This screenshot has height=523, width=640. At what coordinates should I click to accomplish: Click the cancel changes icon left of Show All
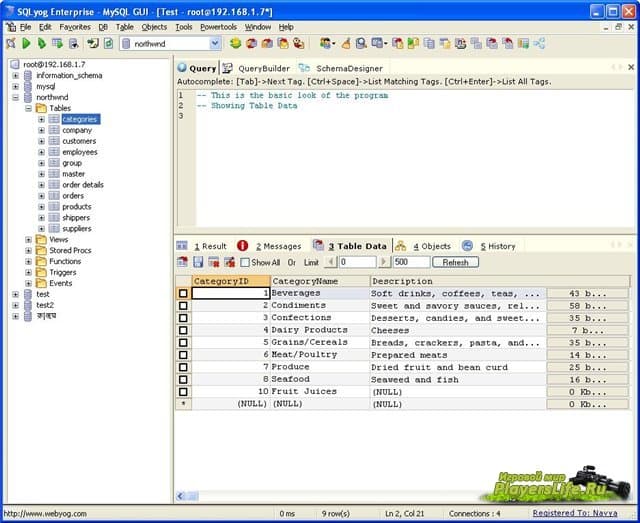tap(229, 262)
